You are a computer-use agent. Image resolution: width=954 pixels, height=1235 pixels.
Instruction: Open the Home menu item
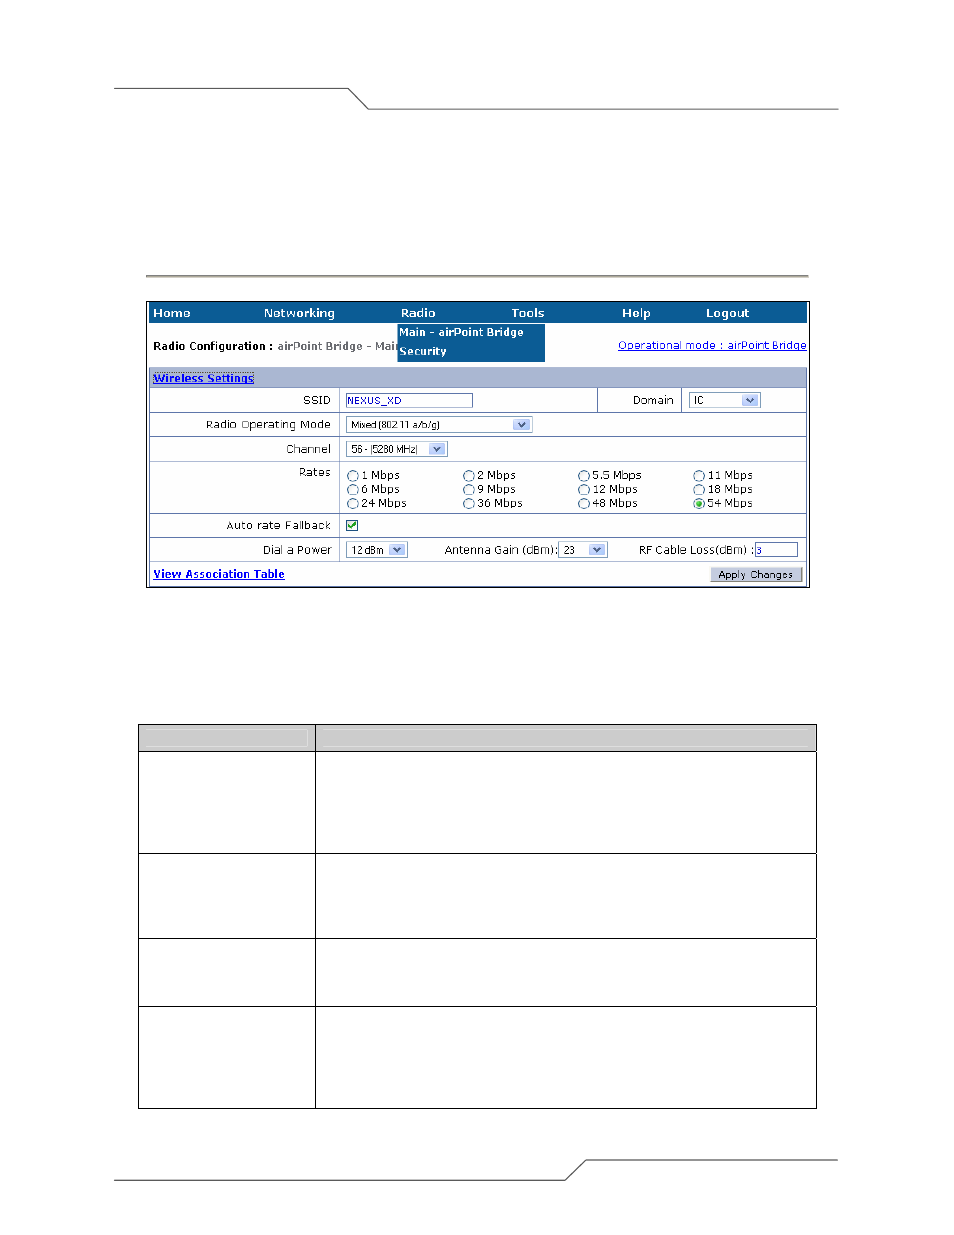(172, 313)
